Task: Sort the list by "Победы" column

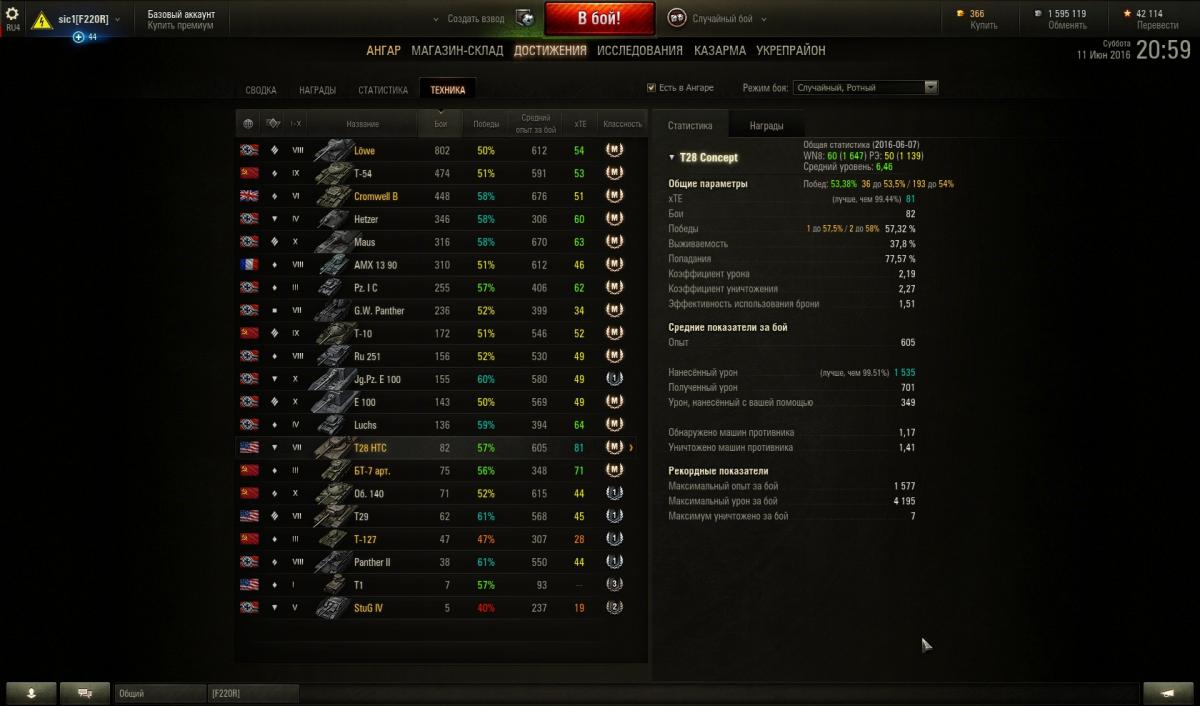Action: tap(486, 124)
